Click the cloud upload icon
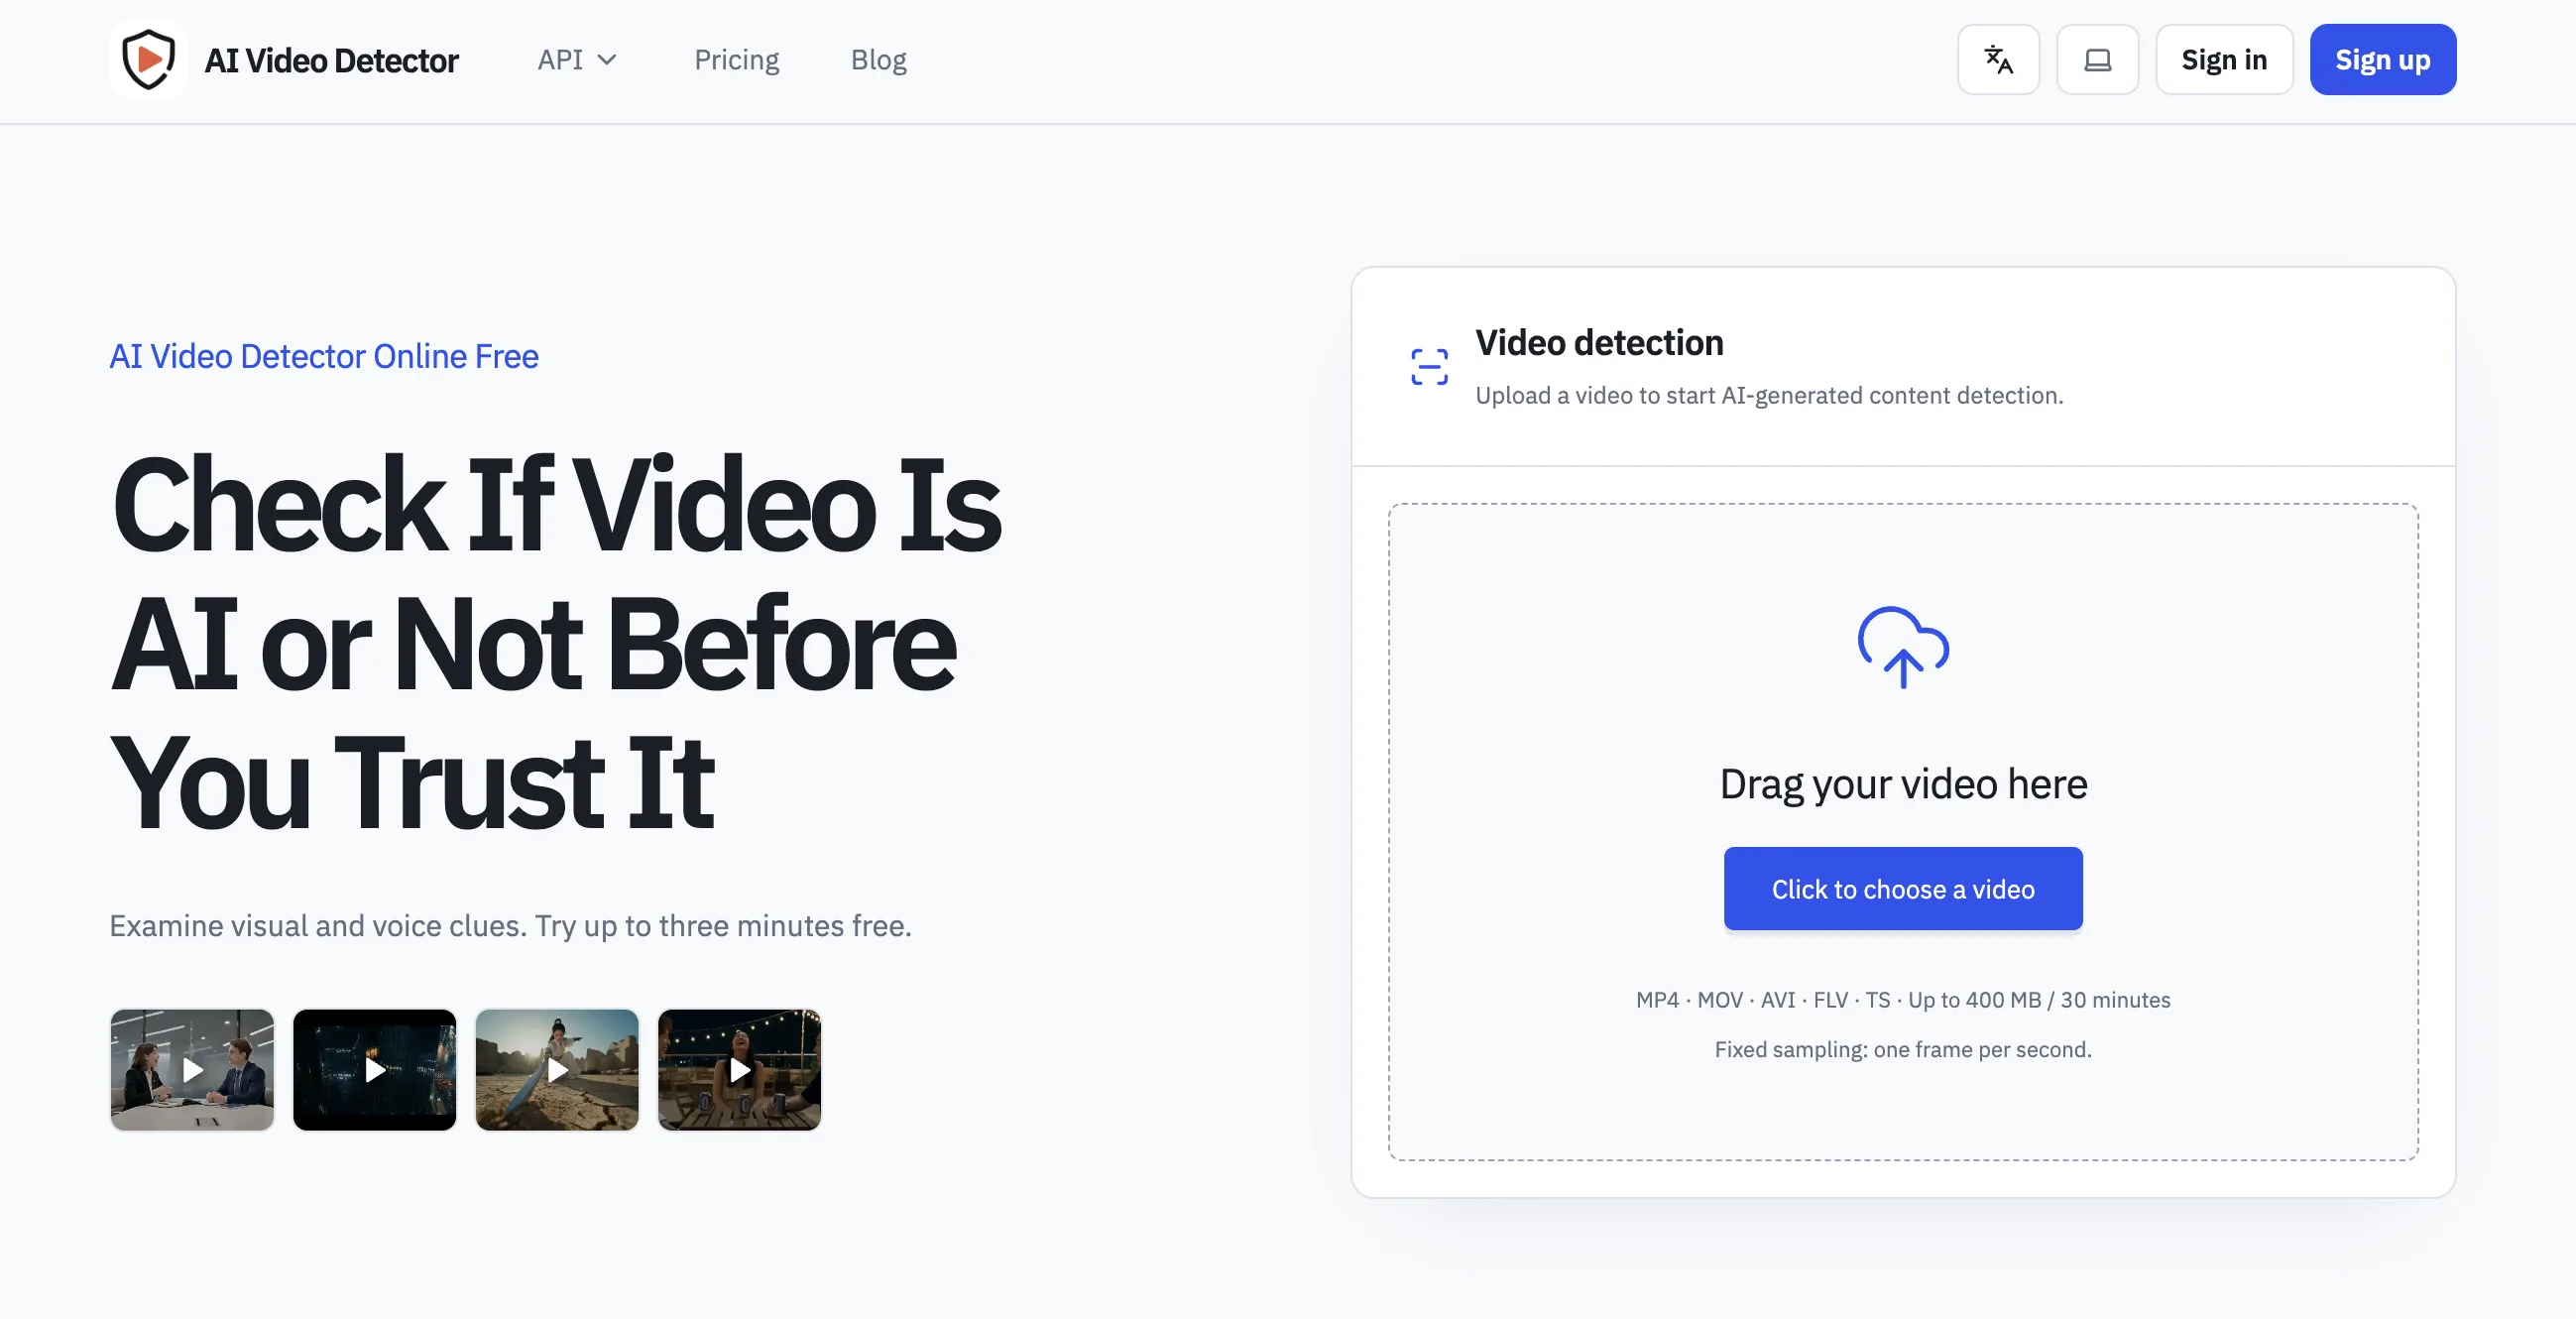Viewport: 2576px width, 1319px height. (x=1903, y=647)
